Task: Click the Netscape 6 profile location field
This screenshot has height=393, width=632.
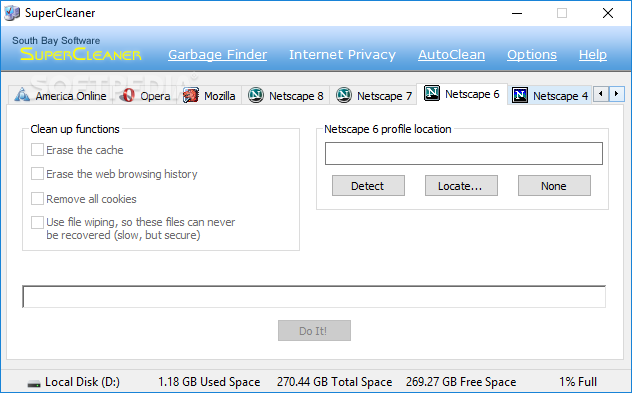Action: (464, 153)
